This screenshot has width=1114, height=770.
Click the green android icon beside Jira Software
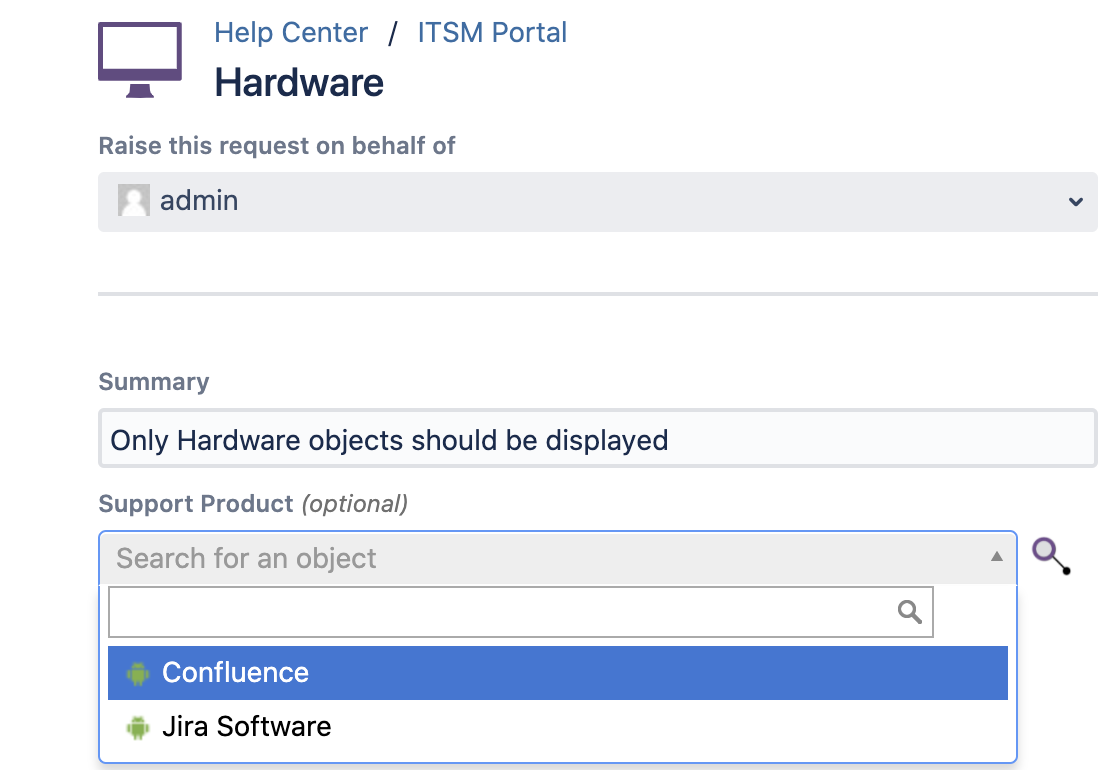(137, 728)
